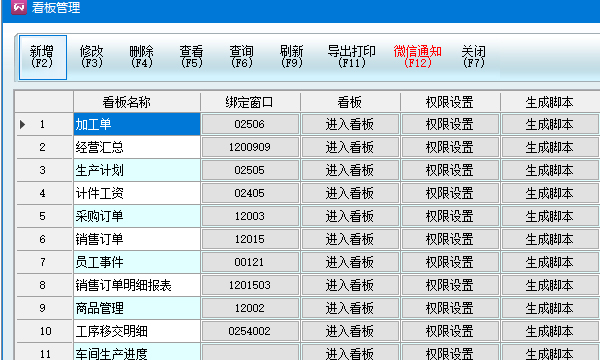Click bound window button 1201503

[250, 285]
